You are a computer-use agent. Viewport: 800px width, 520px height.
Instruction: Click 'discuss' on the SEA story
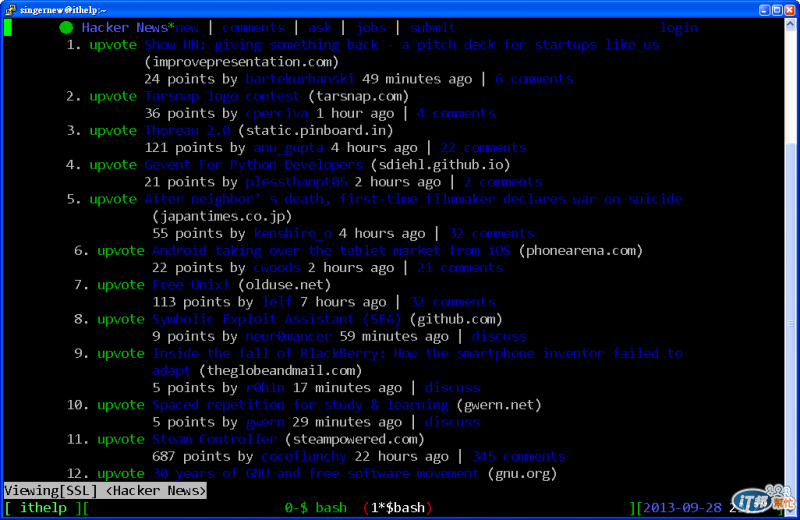(x=499, y=336)
